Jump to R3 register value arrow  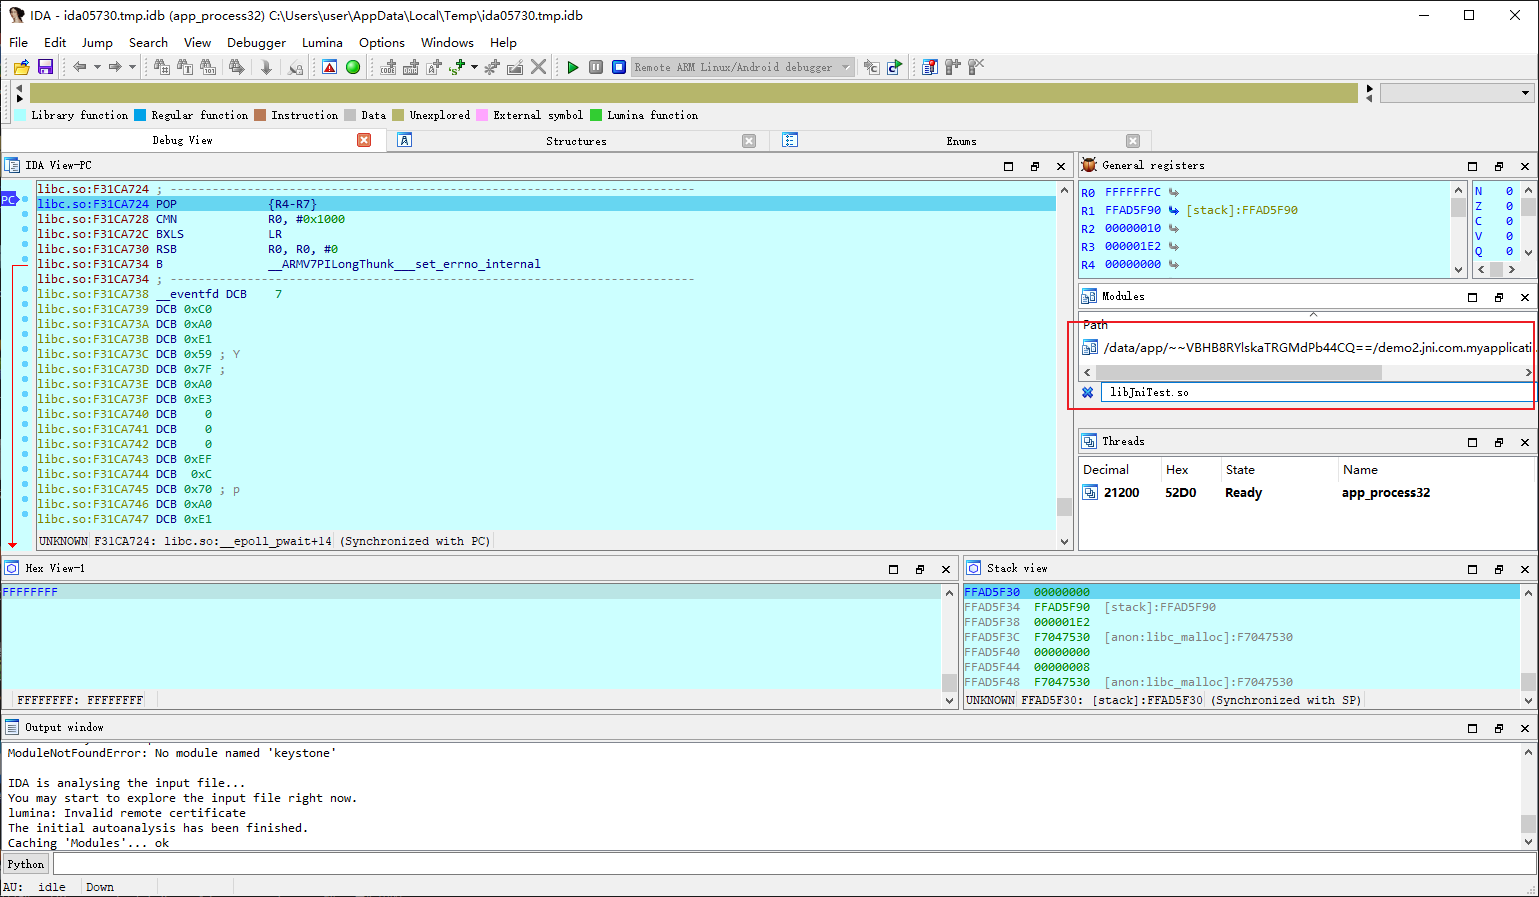tap(1174, 246)
